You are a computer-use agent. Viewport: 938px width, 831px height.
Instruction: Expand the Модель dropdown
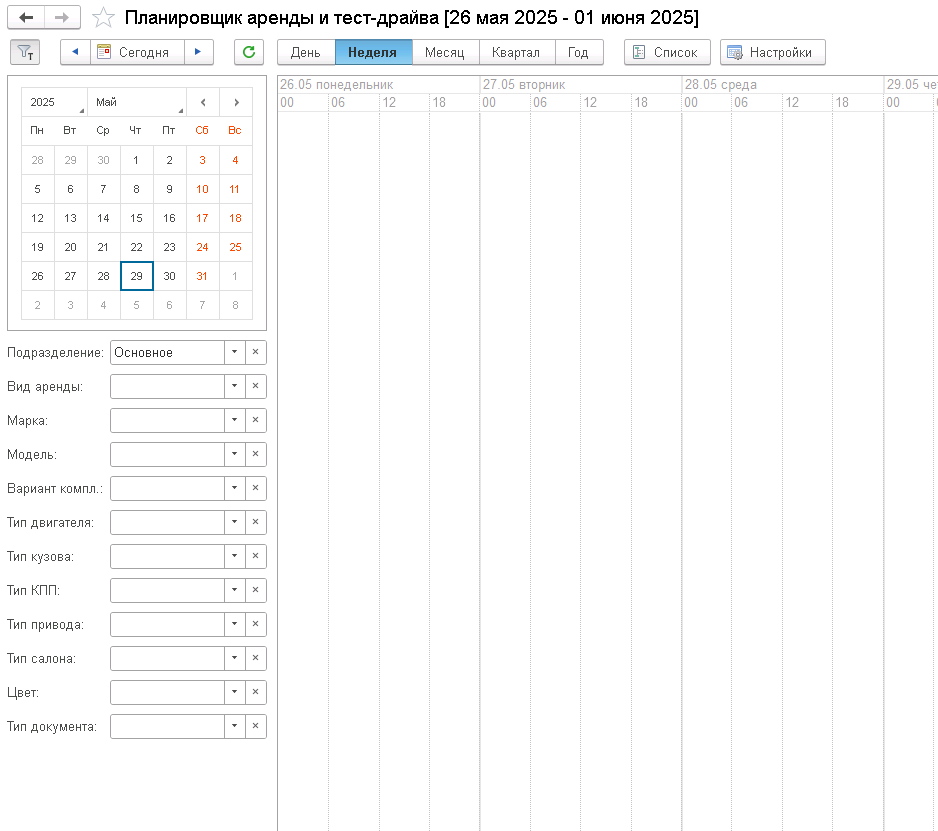pos(234,454)
